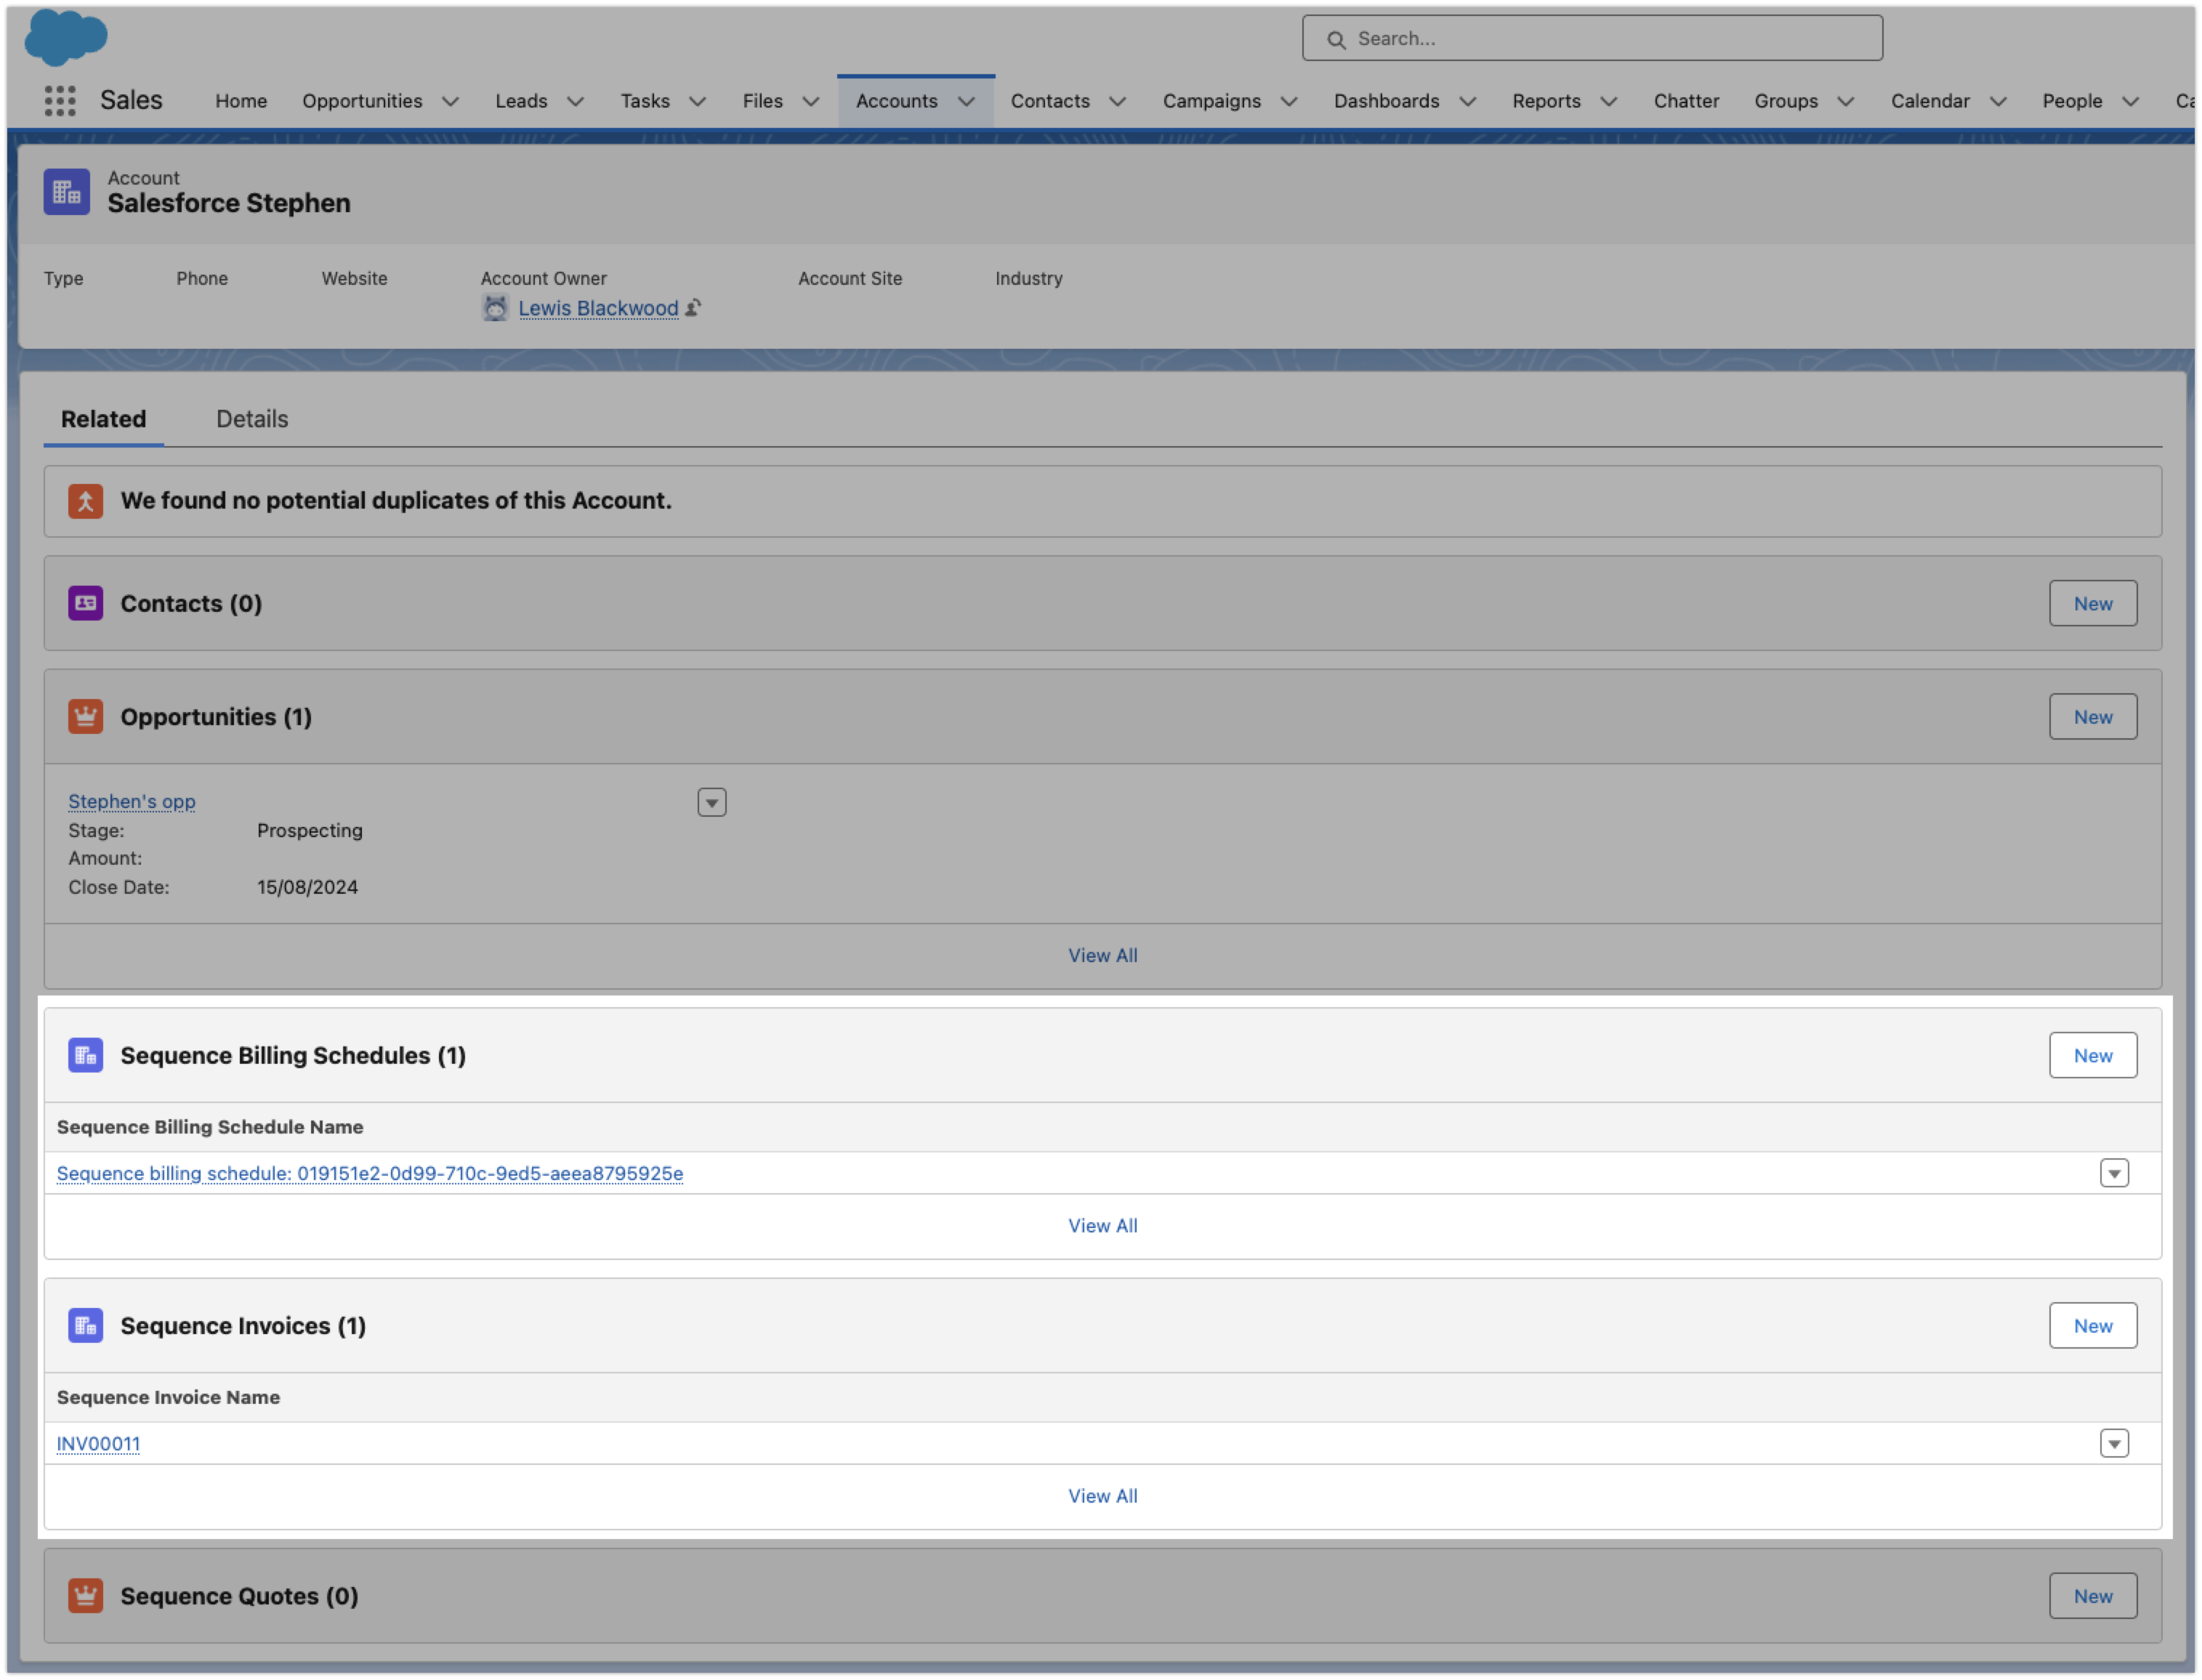The width and height of the screenshot is (2202, 1680).
Task: Click the Sequence Quotes crown icon
Action: [x=86, y=1597]
